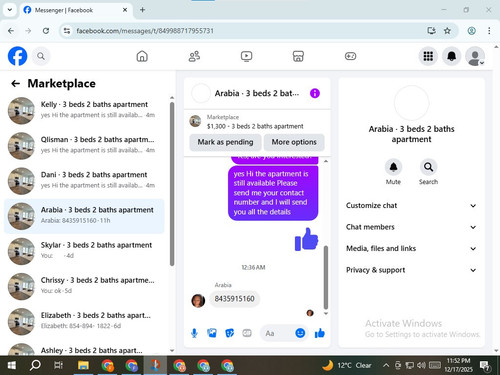Viewport: 500px width, 375px height.
Task: Open Kelly conversation in the list
Action: pos(84,111)
